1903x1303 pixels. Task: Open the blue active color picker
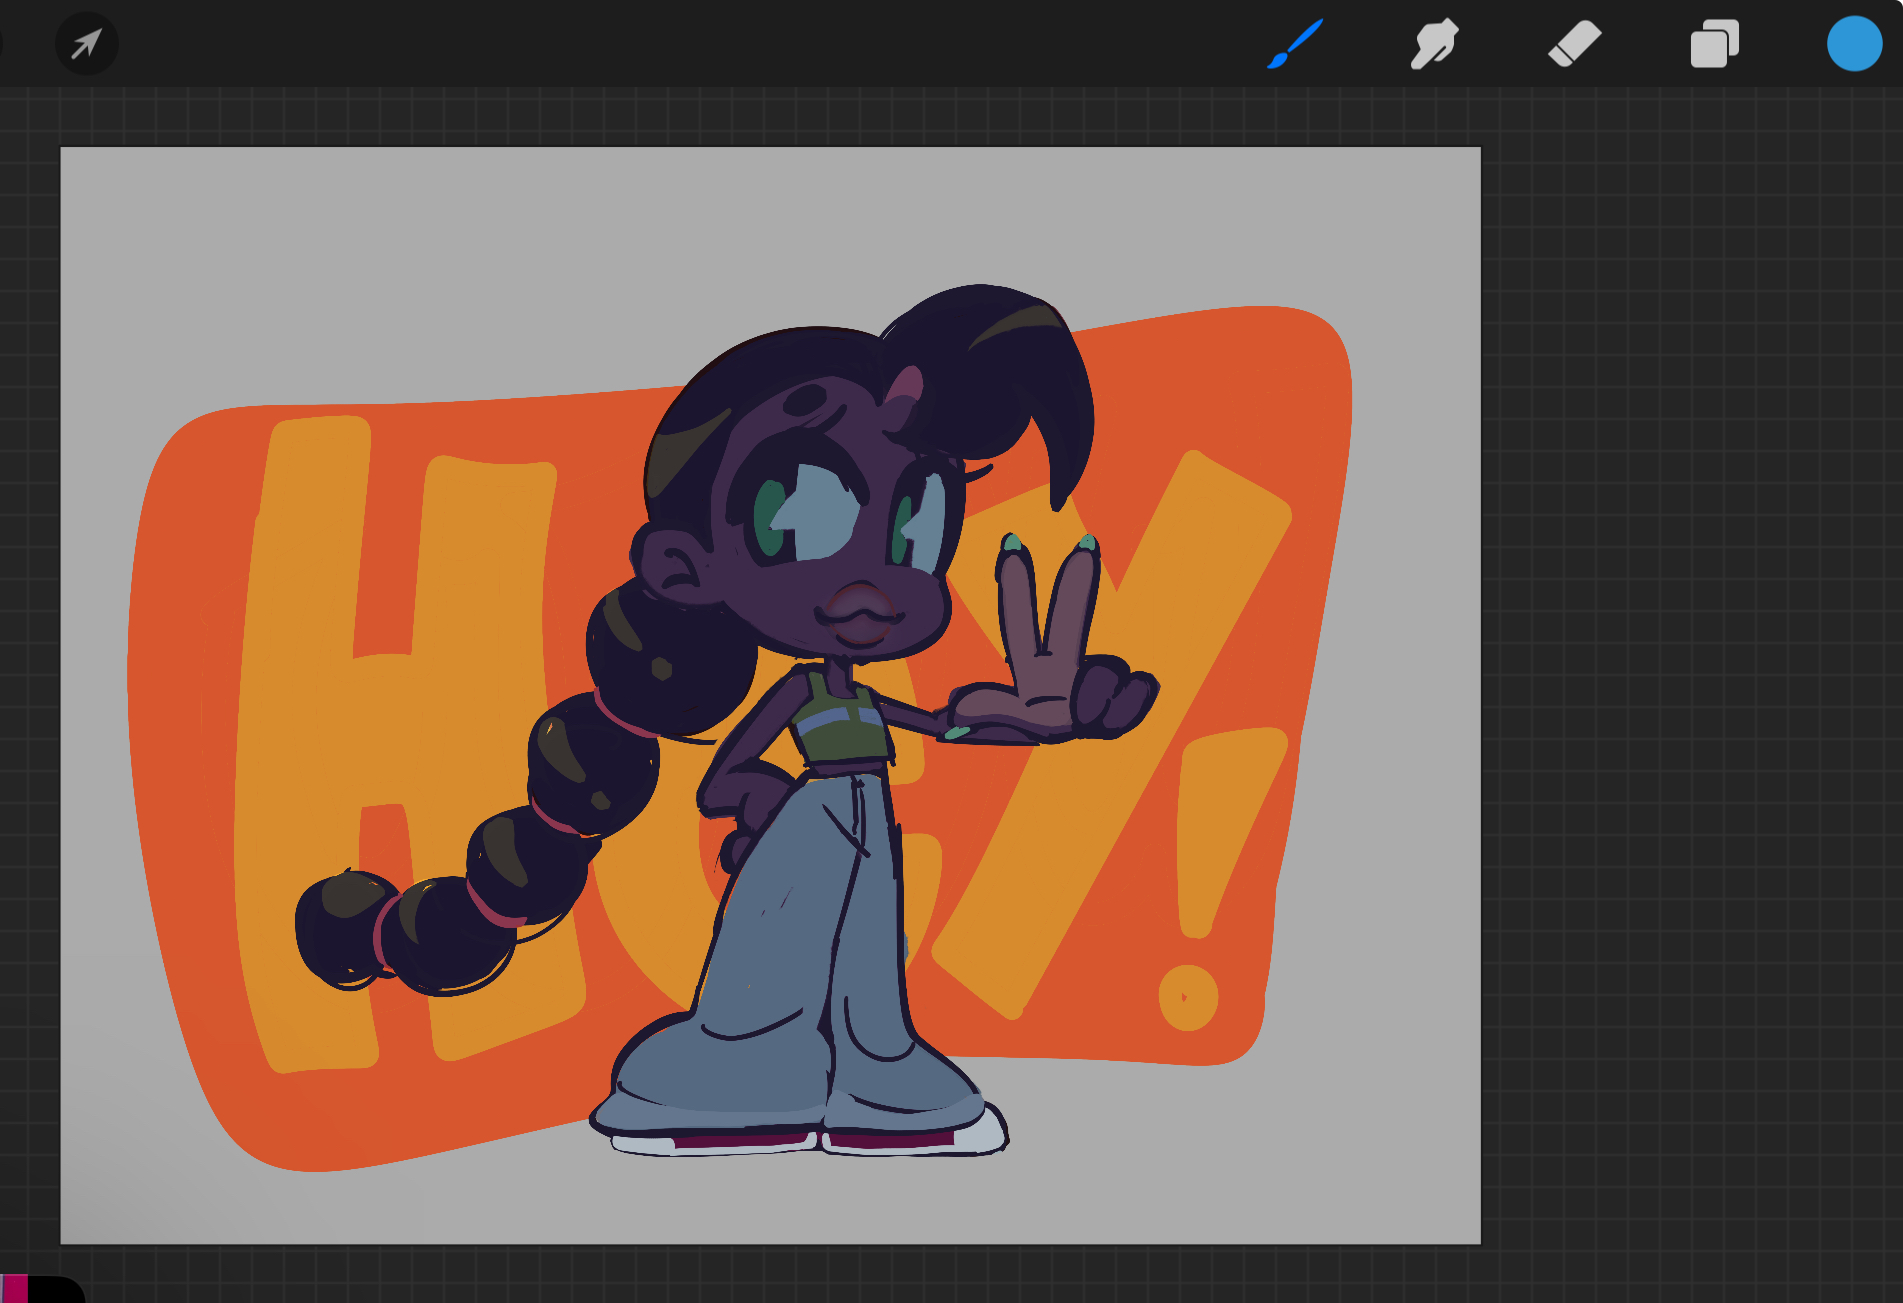1854,44
